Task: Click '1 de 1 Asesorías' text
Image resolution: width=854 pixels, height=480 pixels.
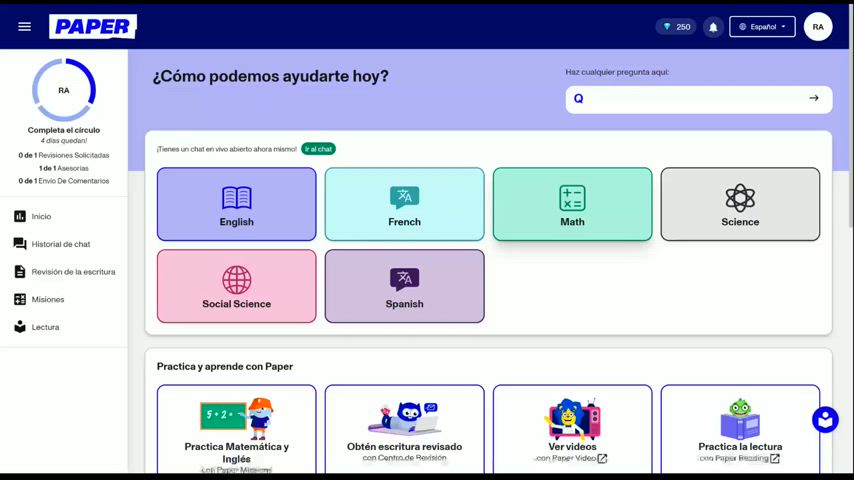Action: tap(64, 168)
